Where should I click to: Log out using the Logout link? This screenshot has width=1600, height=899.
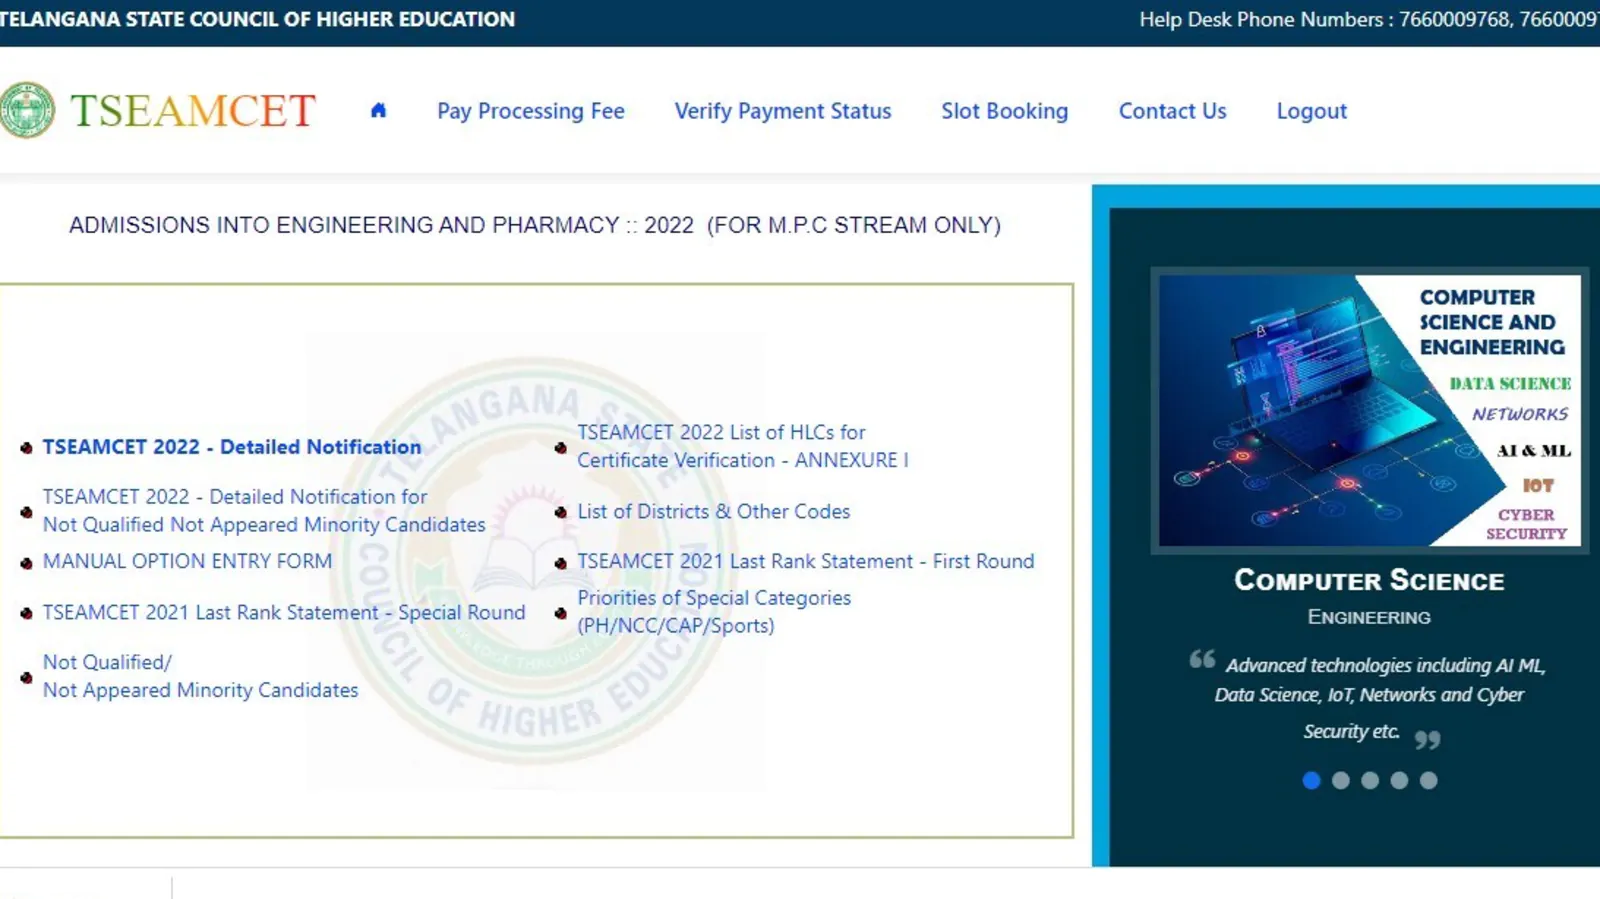[x=1311, y=111]
